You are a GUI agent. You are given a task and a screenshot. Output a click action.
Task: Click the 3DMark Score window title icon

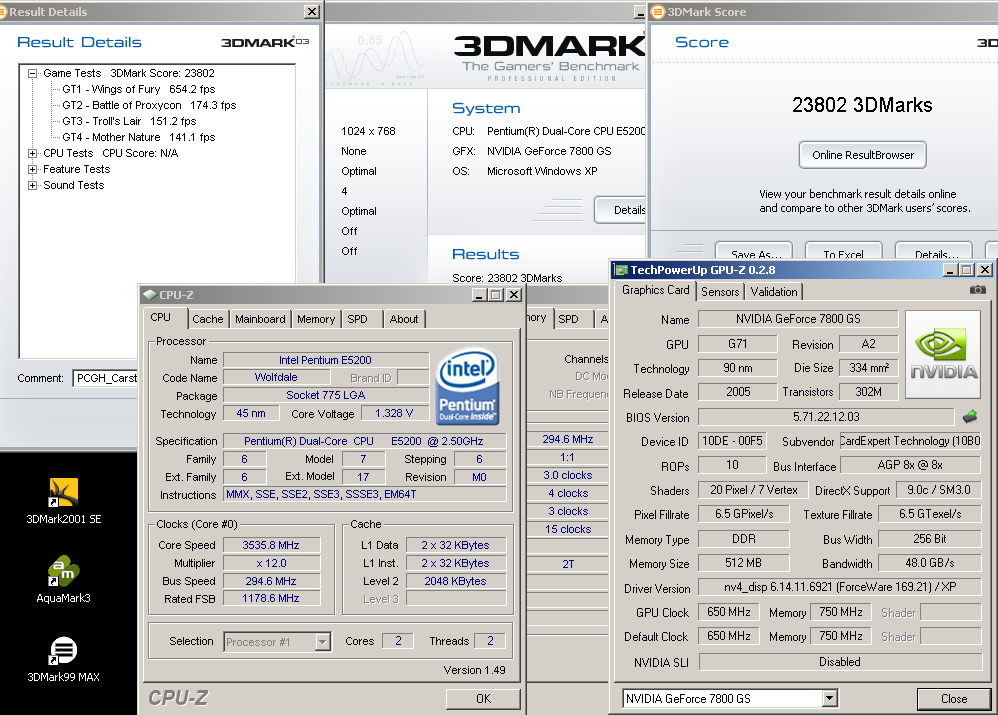(x=657, y=11)
